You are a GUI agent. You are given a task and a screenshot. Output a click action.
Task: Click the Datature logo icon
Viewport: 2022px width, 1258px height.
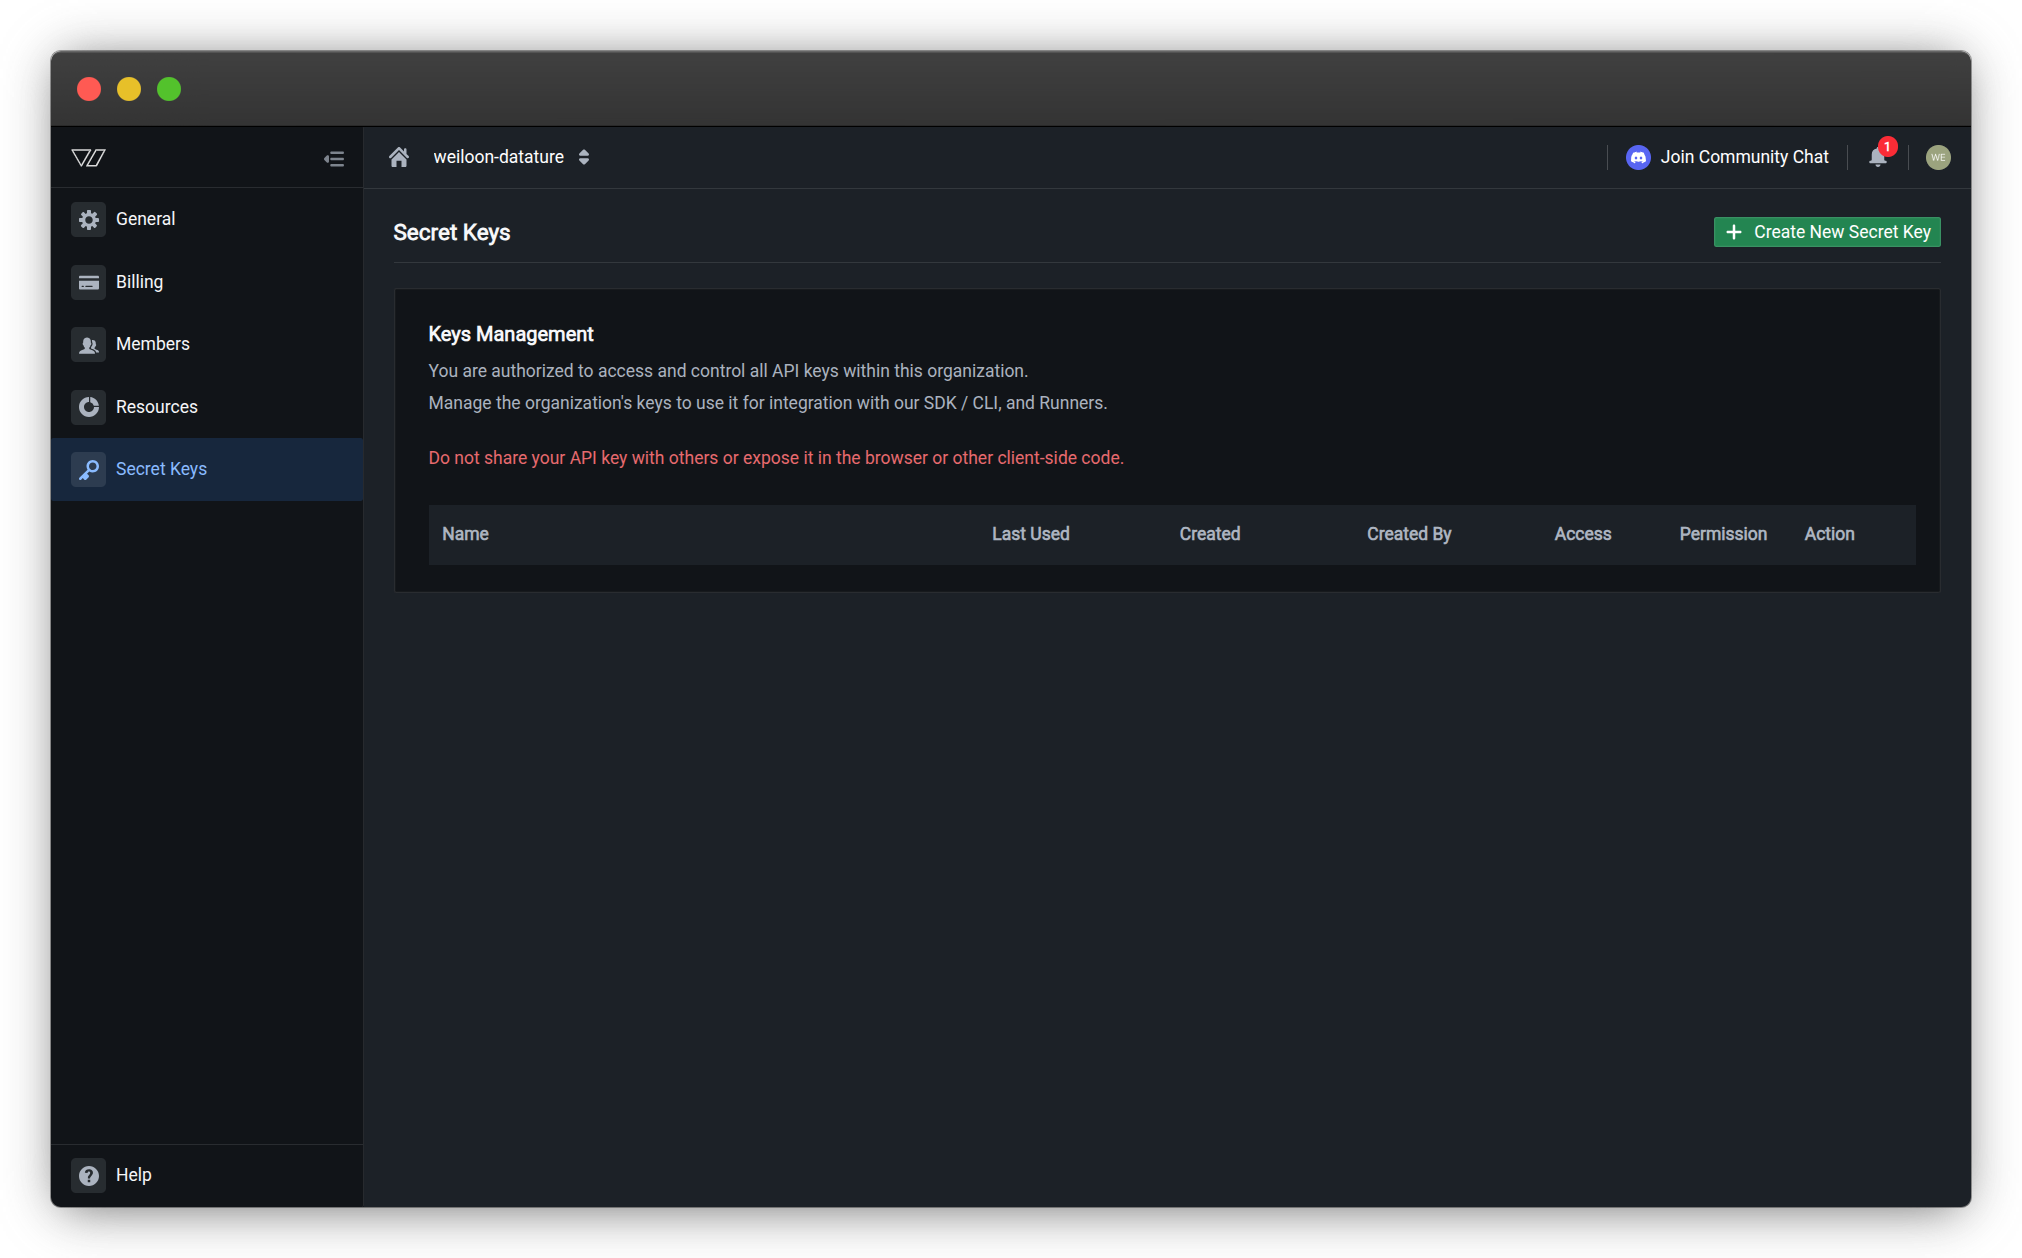click(88, 157)
